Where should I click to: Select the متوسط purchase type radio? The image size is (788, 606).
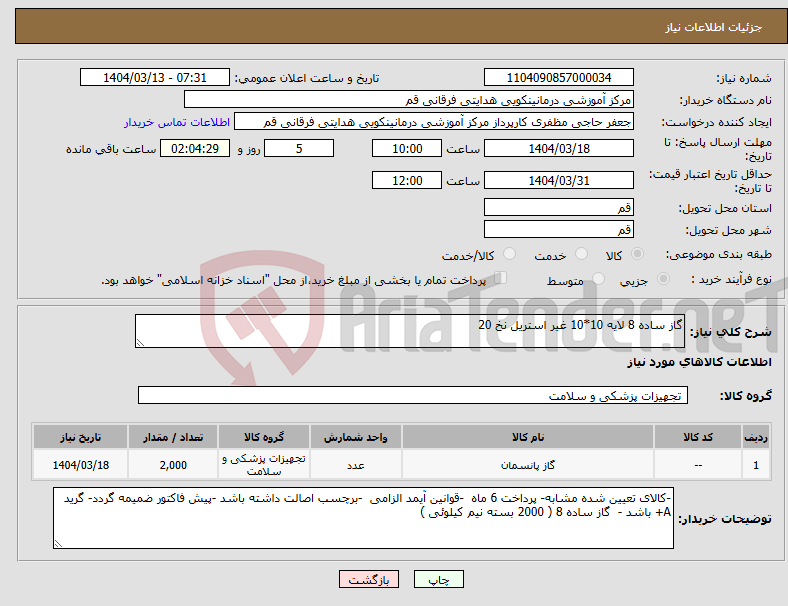click(x=599, y=278)
